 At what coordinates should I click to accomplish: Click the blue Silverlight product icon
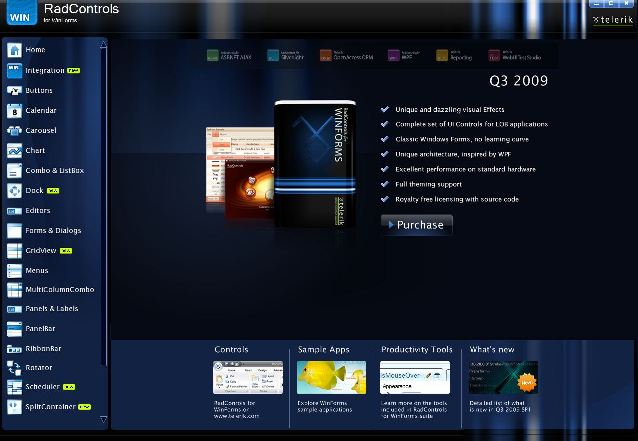[x=273, y=55]
